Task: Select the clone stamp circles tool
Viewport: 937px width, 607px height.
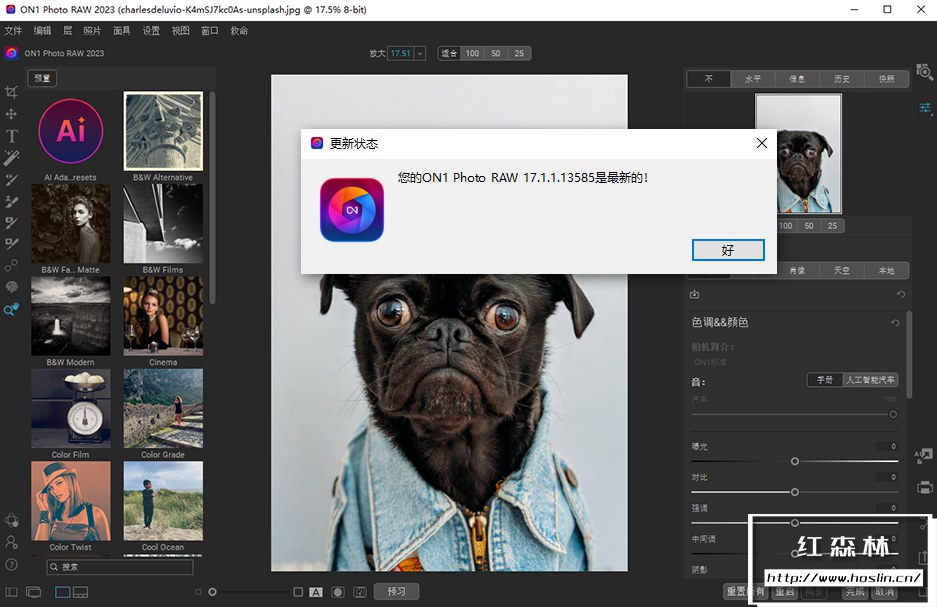Action: [x=11, y=265]
